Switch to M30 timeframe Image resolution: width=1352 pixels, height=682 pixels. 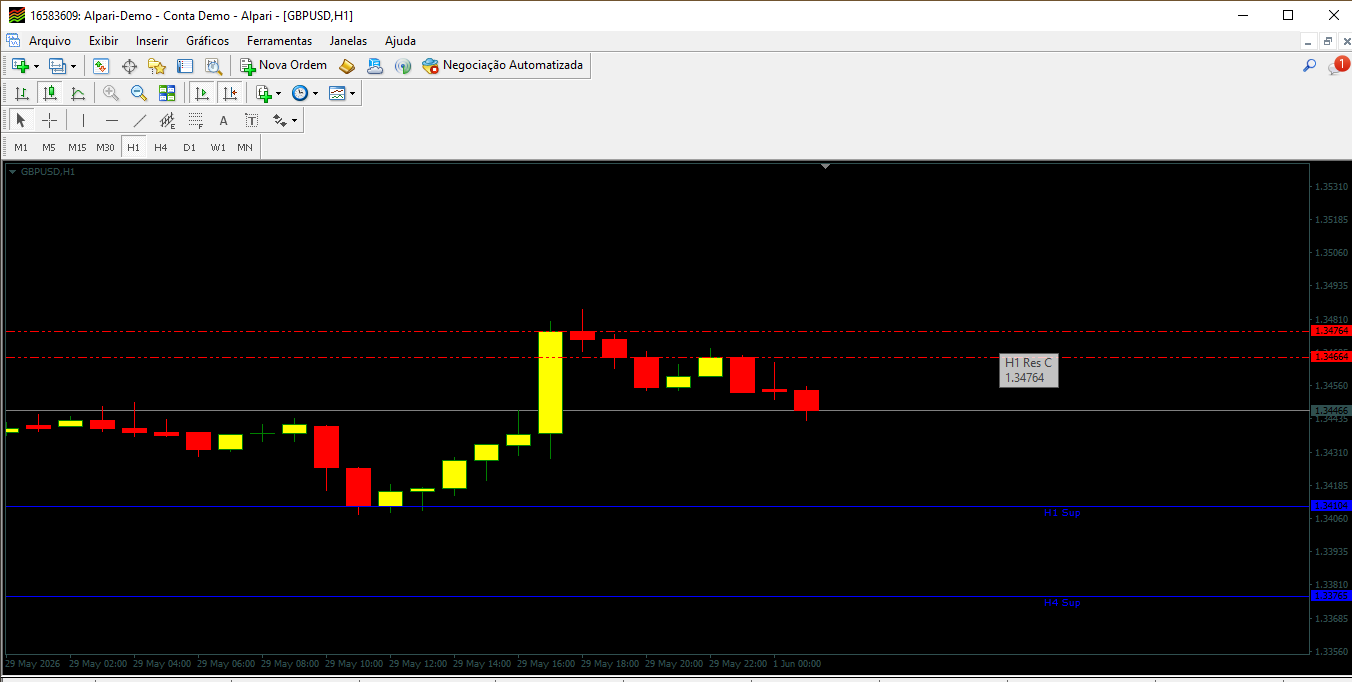point(105,147)
